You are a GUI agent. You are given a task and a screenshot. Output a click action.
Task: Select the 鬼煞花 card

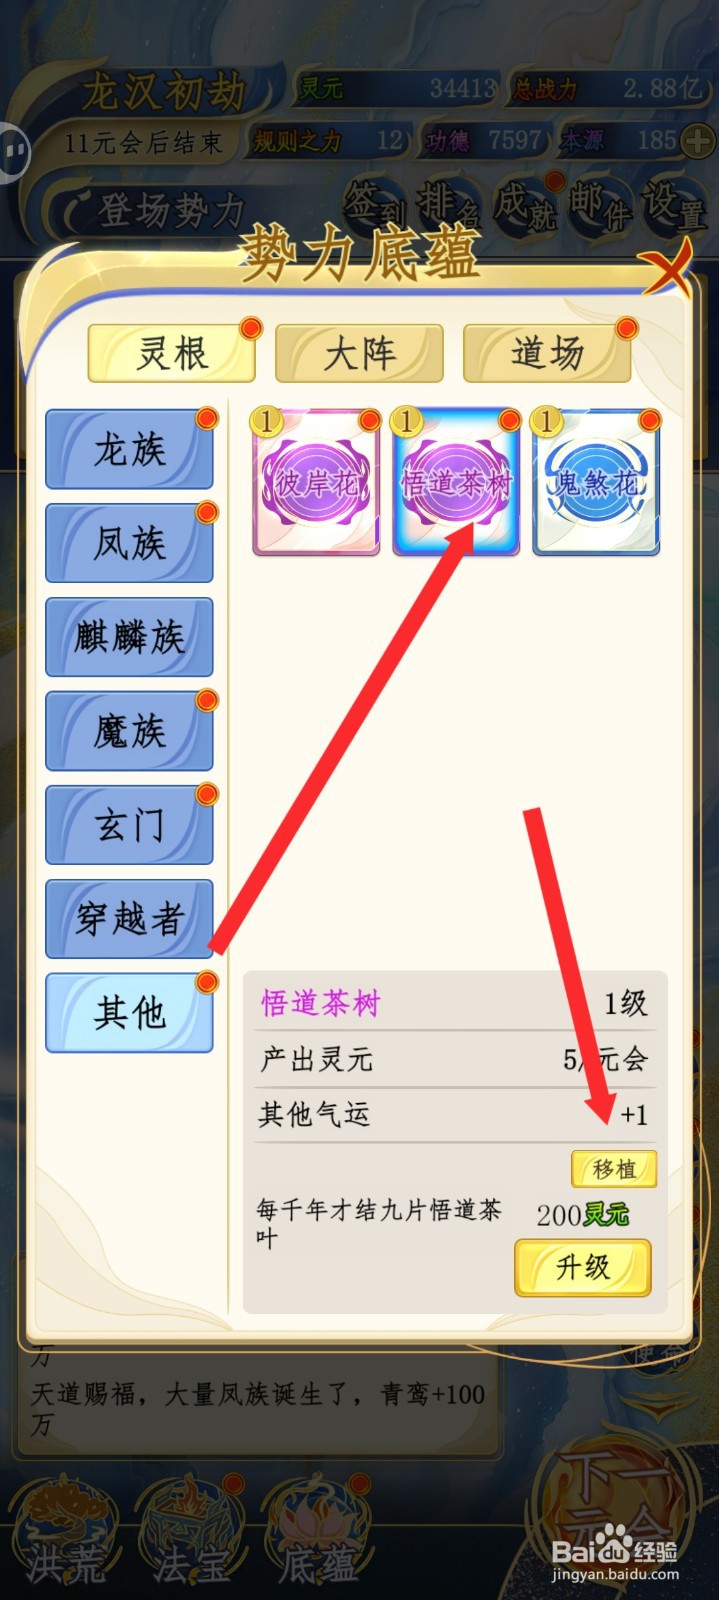coord(596,481)
